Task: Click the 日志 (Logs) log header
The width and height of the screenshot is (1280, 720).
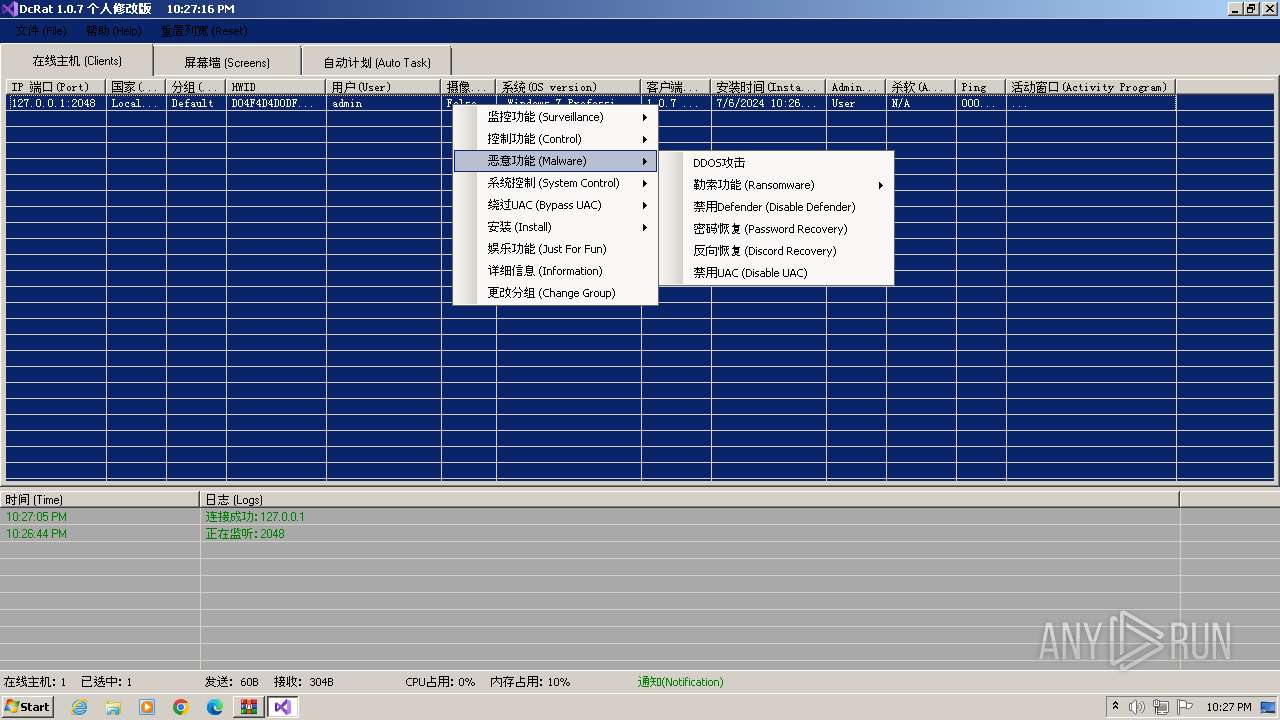Action: [689, 499]
